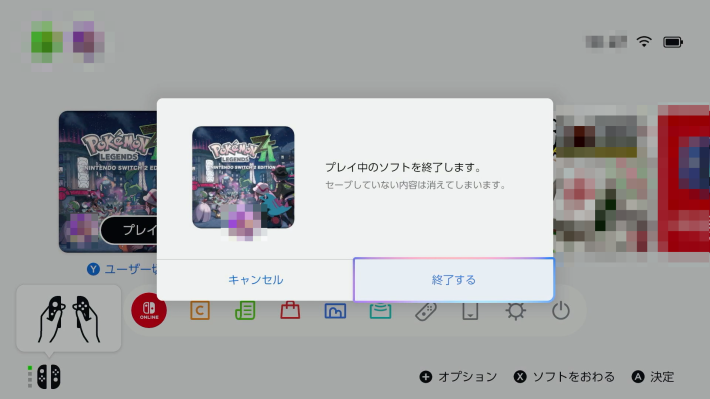This screenshot has height=399, width=710.
Task: Open the Controllers icon
Action: click(x=426, y=311)
